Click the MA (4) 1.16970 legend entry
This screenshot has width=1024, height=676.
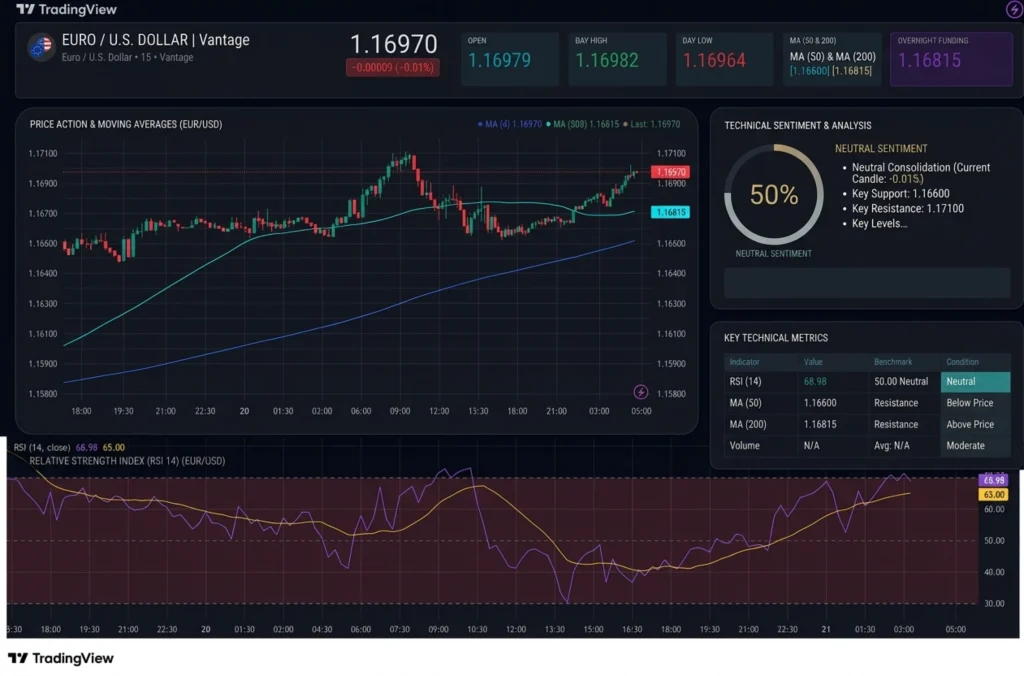(x=510, y=124)
